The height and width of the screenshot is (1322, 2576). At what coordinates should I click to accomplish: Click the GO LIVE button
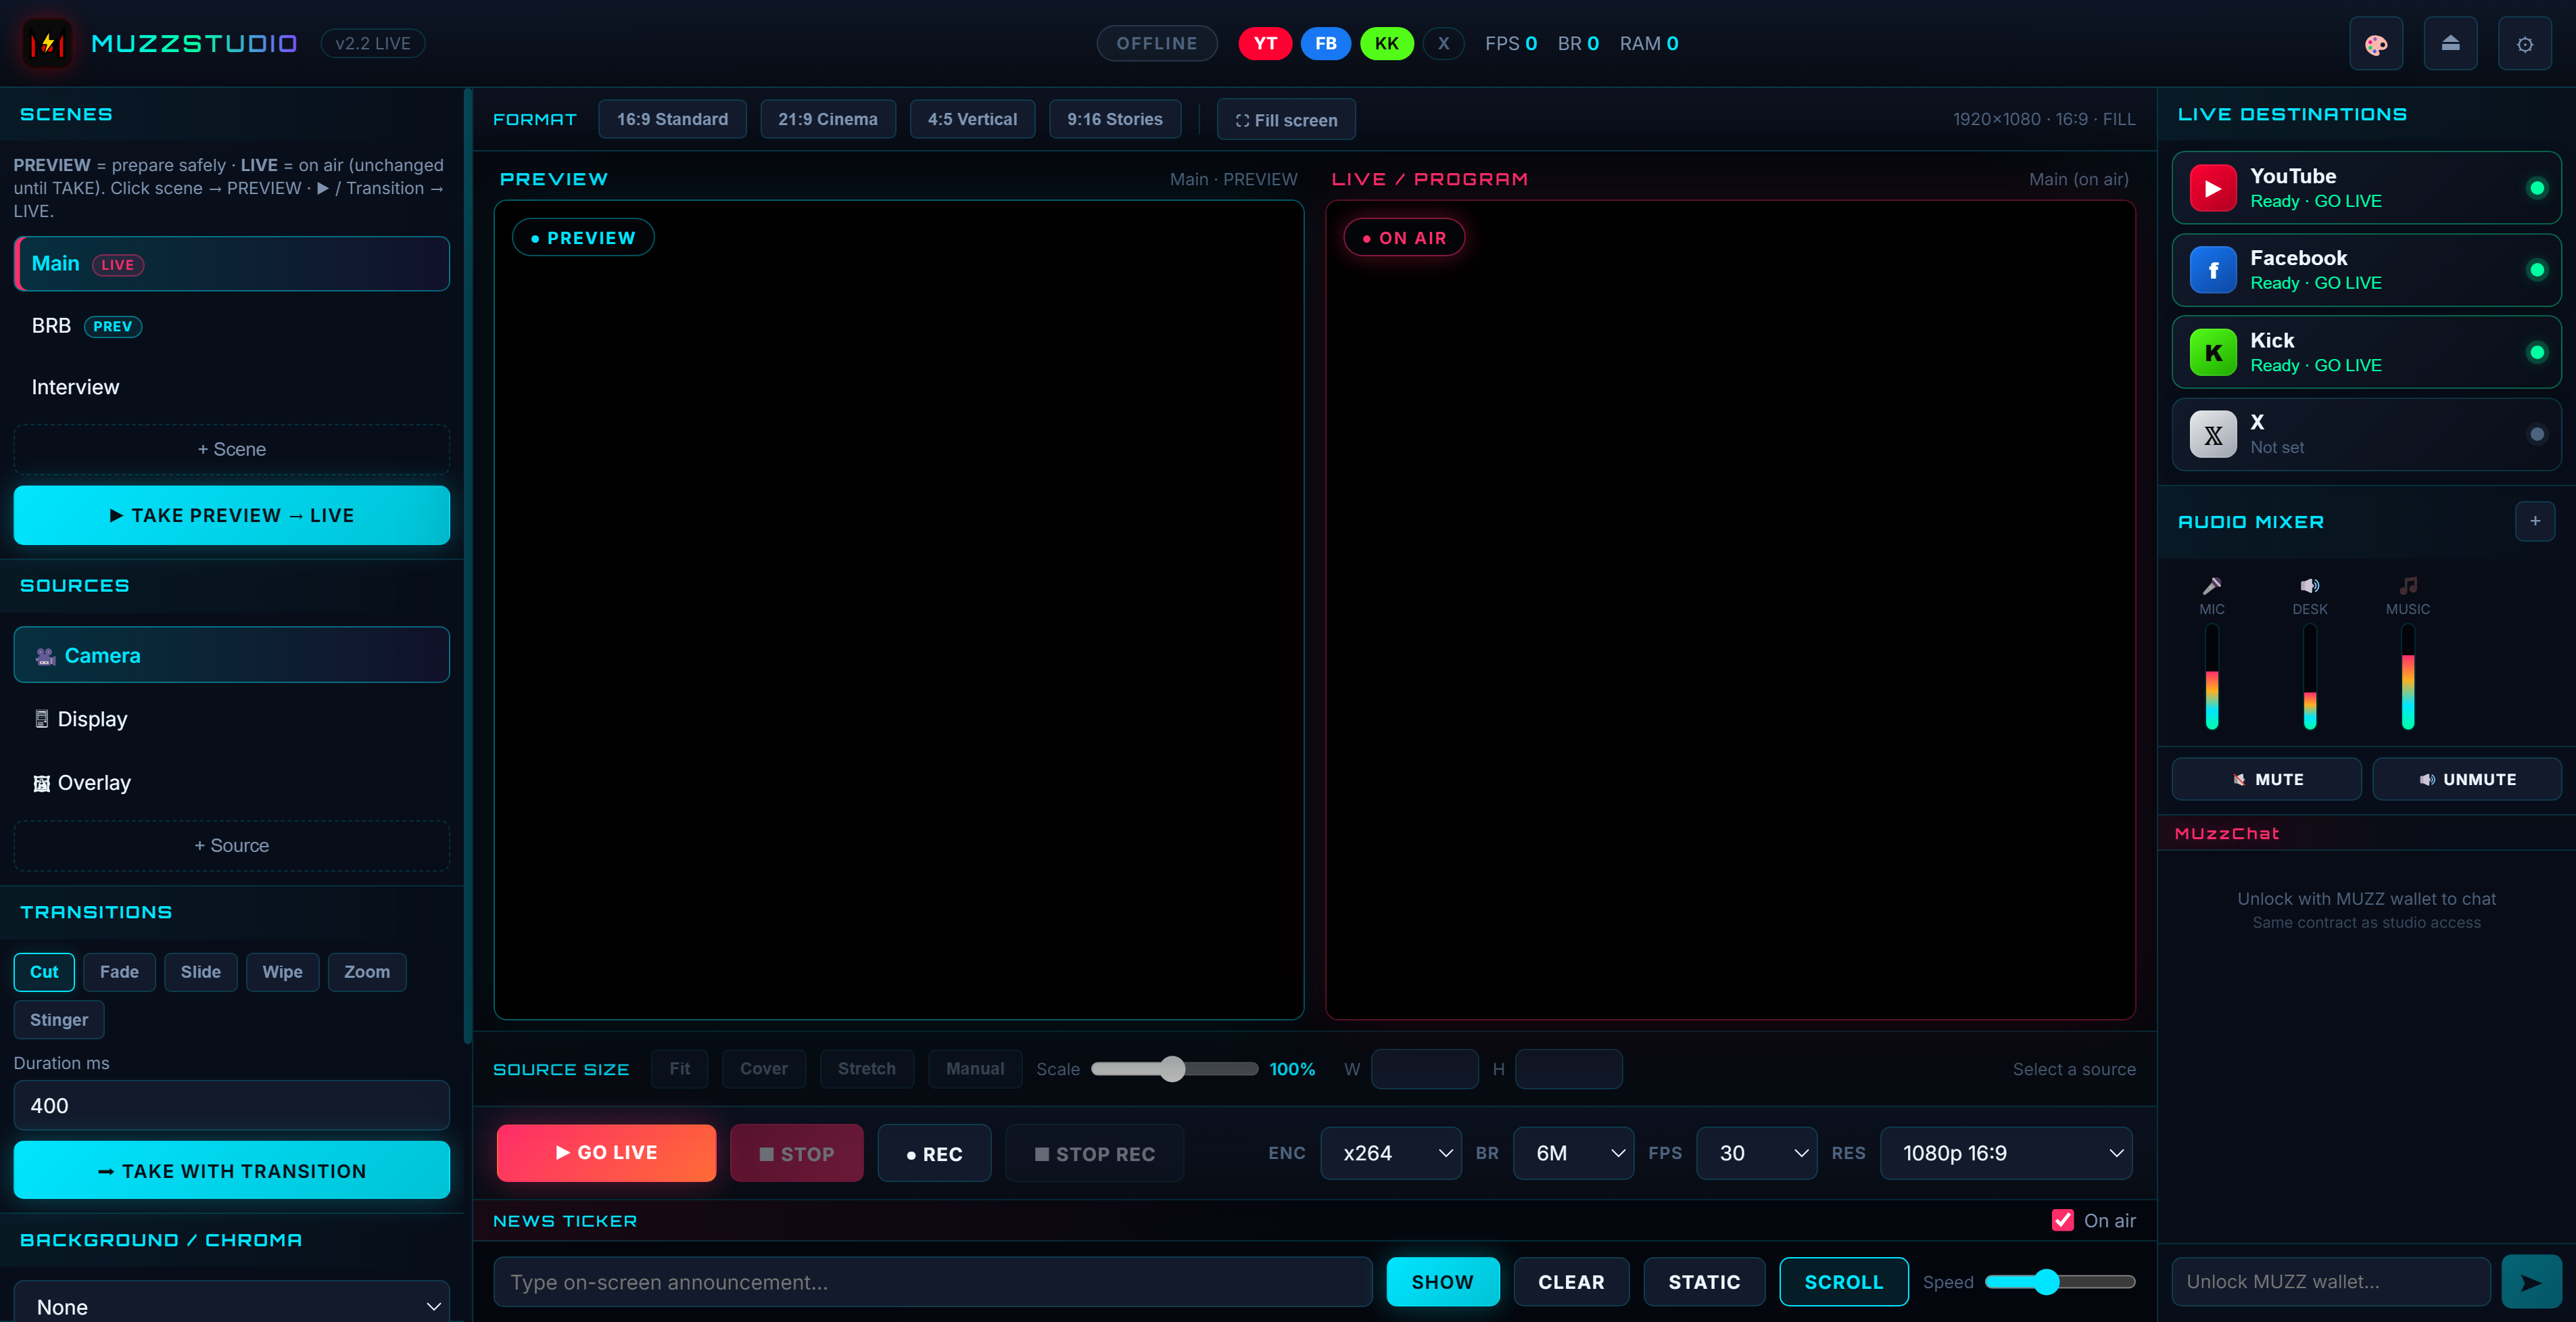606,1152
